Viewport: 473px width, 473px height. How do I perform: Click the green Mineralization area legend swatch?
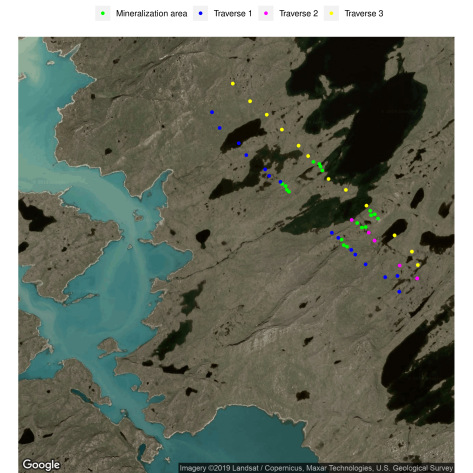pos(103,13)
